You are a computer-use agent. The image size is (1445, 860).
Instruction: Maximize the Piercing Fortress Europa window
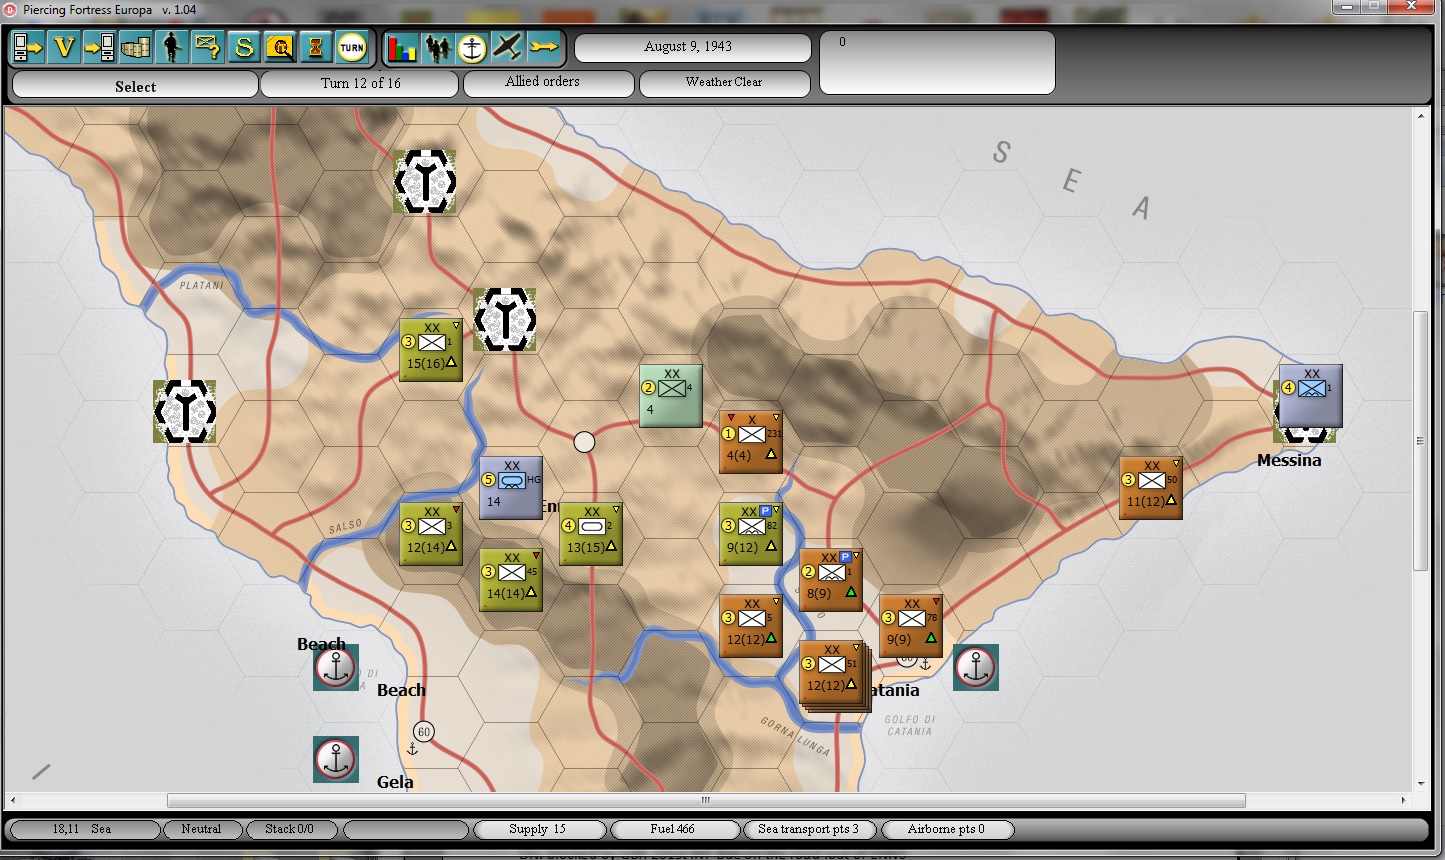1375,7
